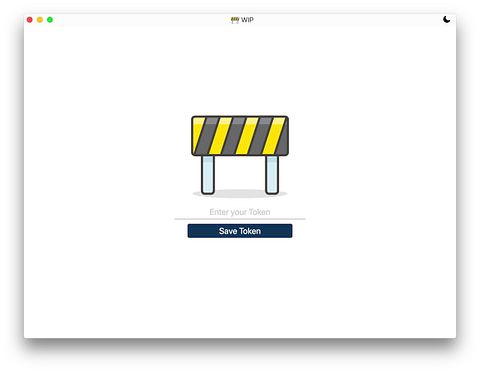
Task: Submit using the dark blue Save Token button
Action: coord(240,231)
